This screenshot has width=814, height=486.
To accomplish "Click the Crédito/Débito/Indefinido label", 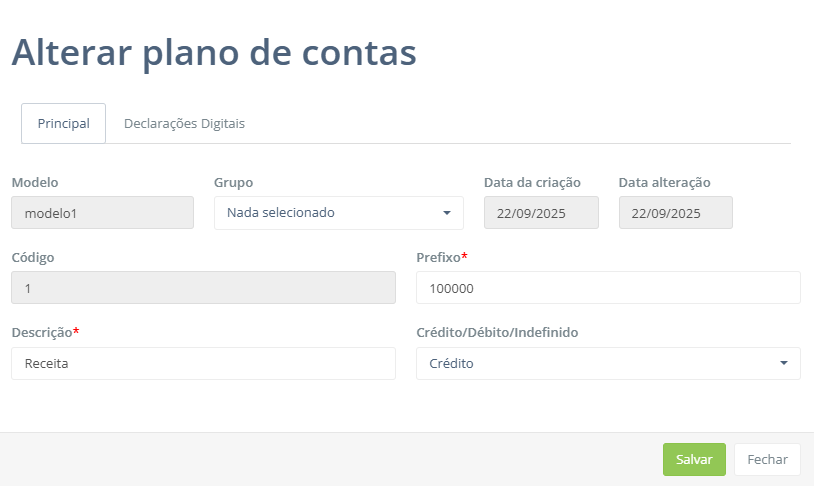I will pos(497,332).
